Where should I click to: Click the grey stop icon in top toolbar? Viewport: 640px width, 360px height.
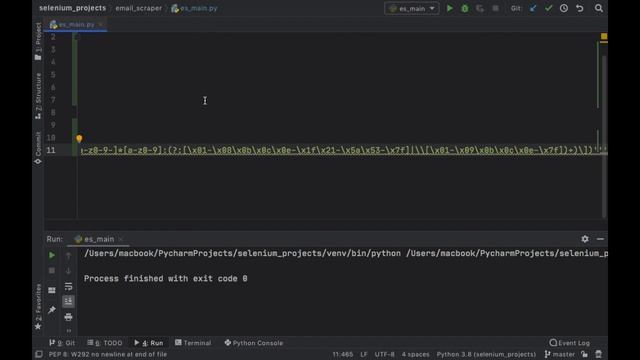coord(495,8)
